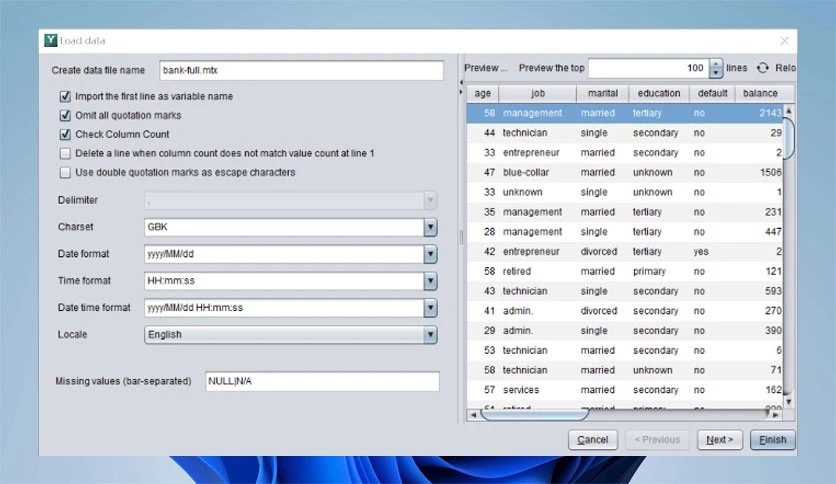Open the Delimiter dropdown

coord(430,200)
